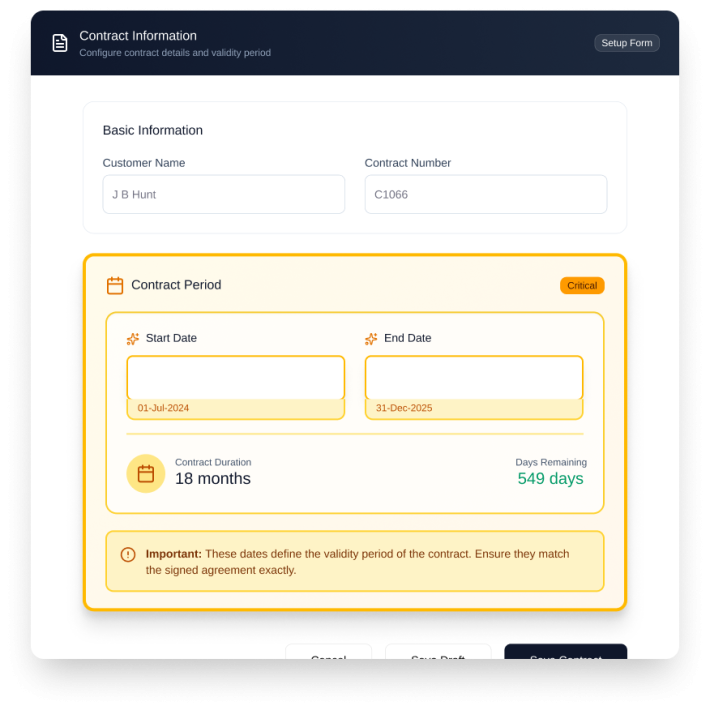The image size is (710, 710).
Task: Click the contract document icon in header
Action: click(60, 43)
